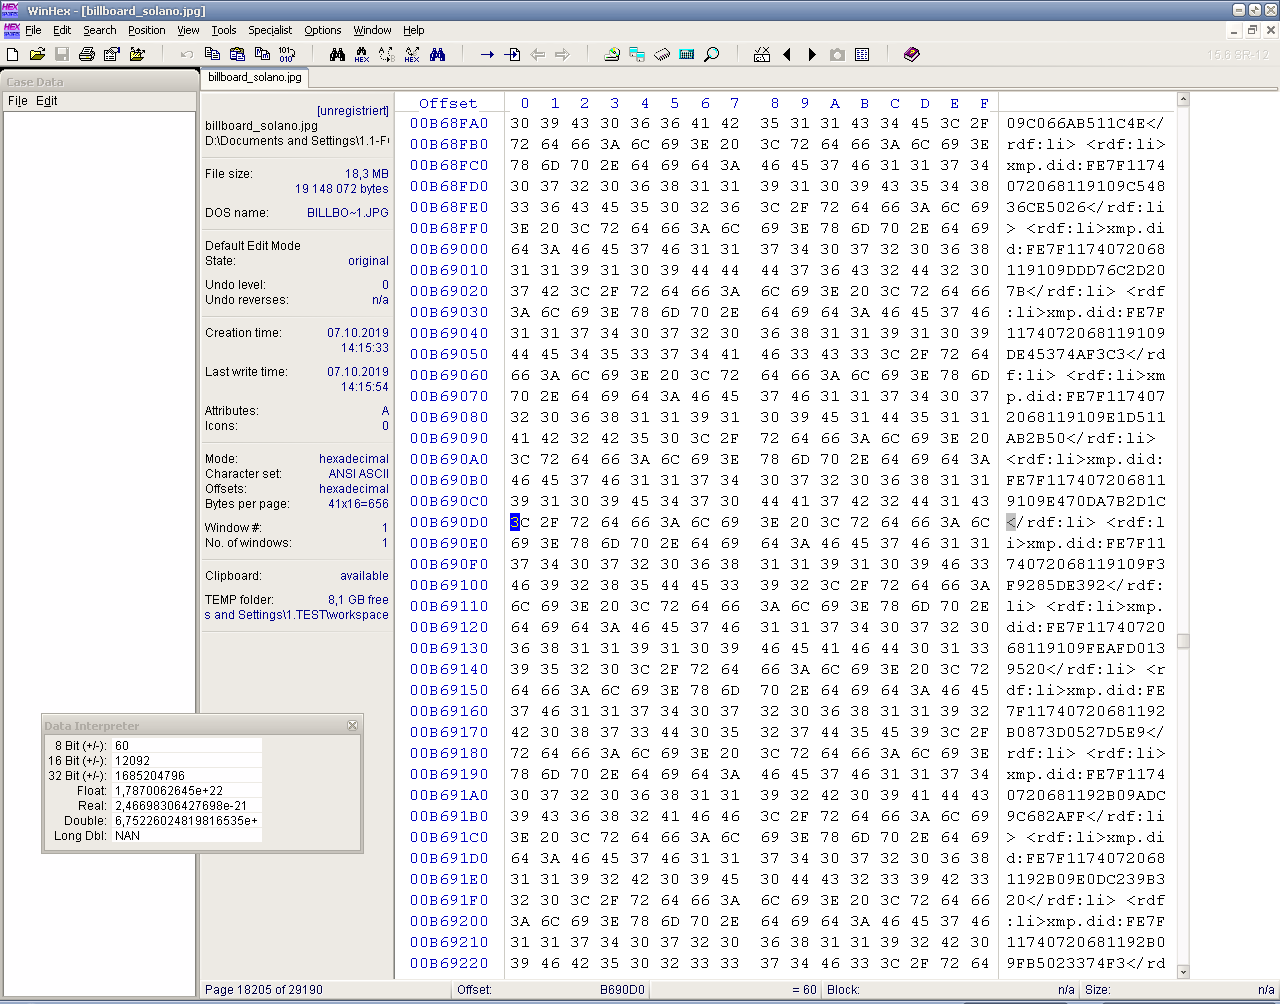Image resolution: width=1280 pixels, height=1004 pixels.
Task: Open a file with the folder icon
Action: 37,54
